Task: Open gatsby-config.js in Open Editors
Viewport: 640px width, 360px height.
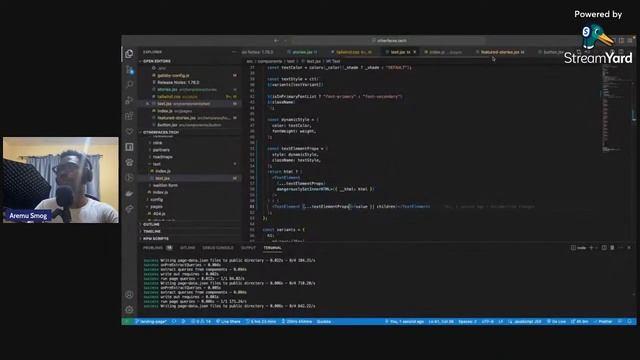Action: click(x=173, y=76)
